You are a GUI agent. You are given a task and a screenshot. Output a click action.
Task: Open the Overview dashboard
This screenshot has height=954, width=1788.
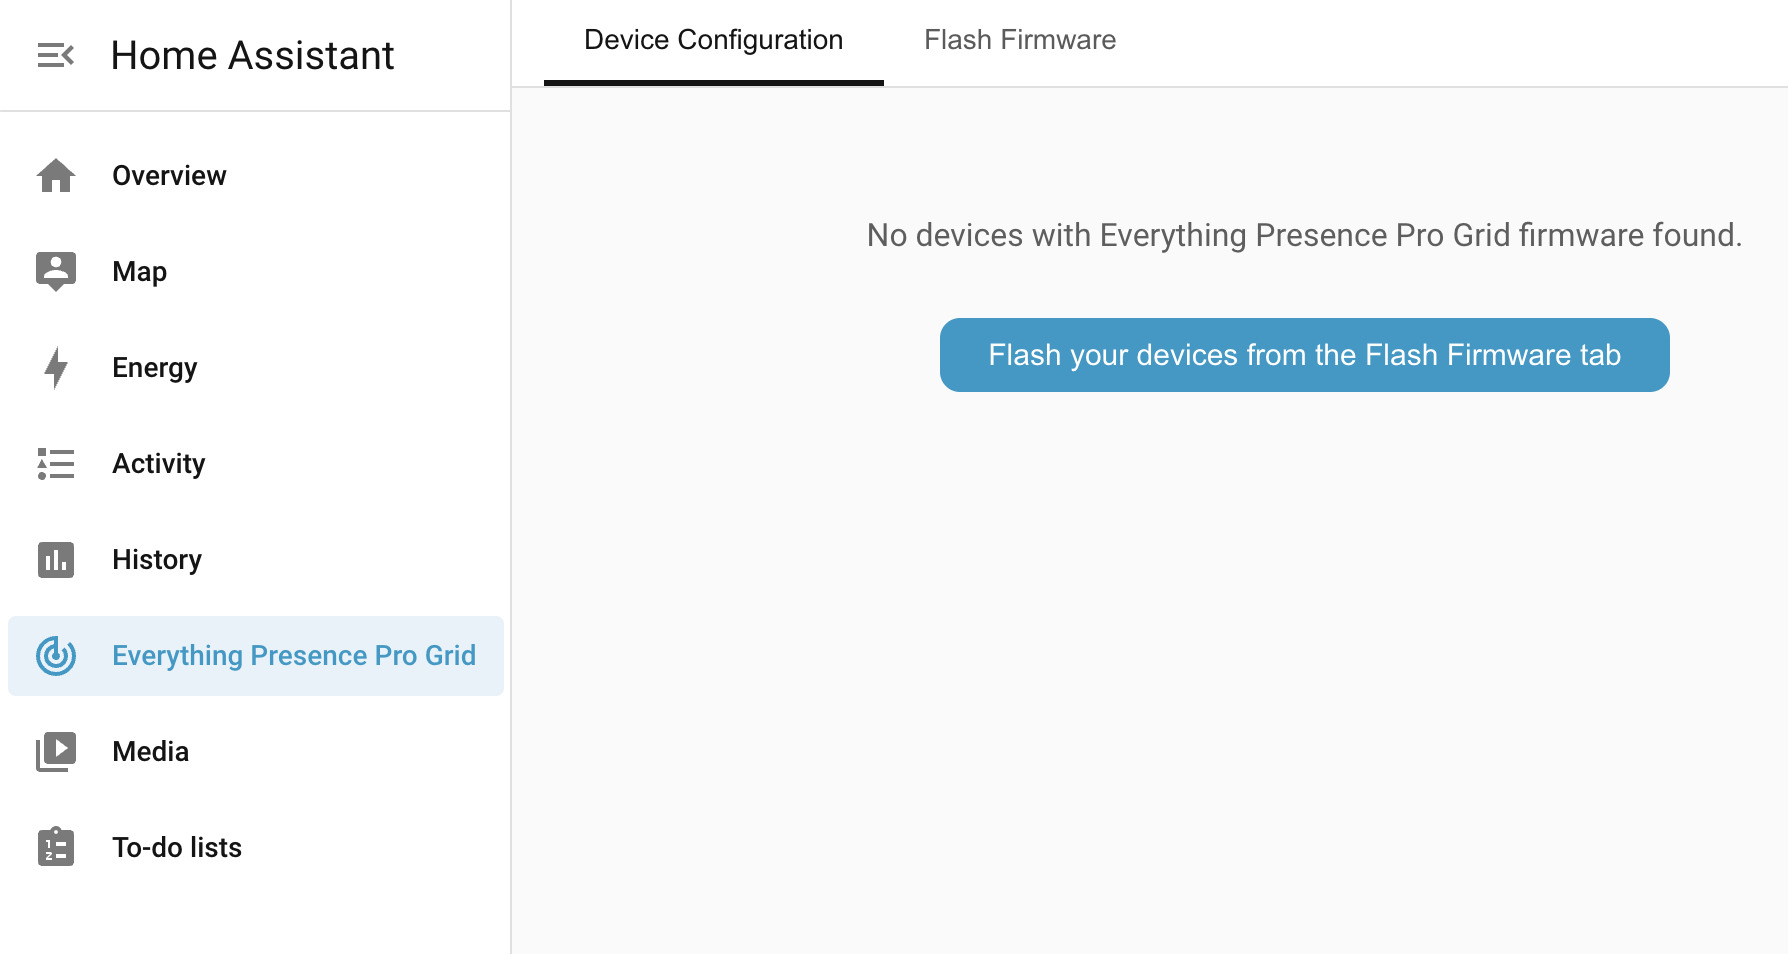click(168, 175)
